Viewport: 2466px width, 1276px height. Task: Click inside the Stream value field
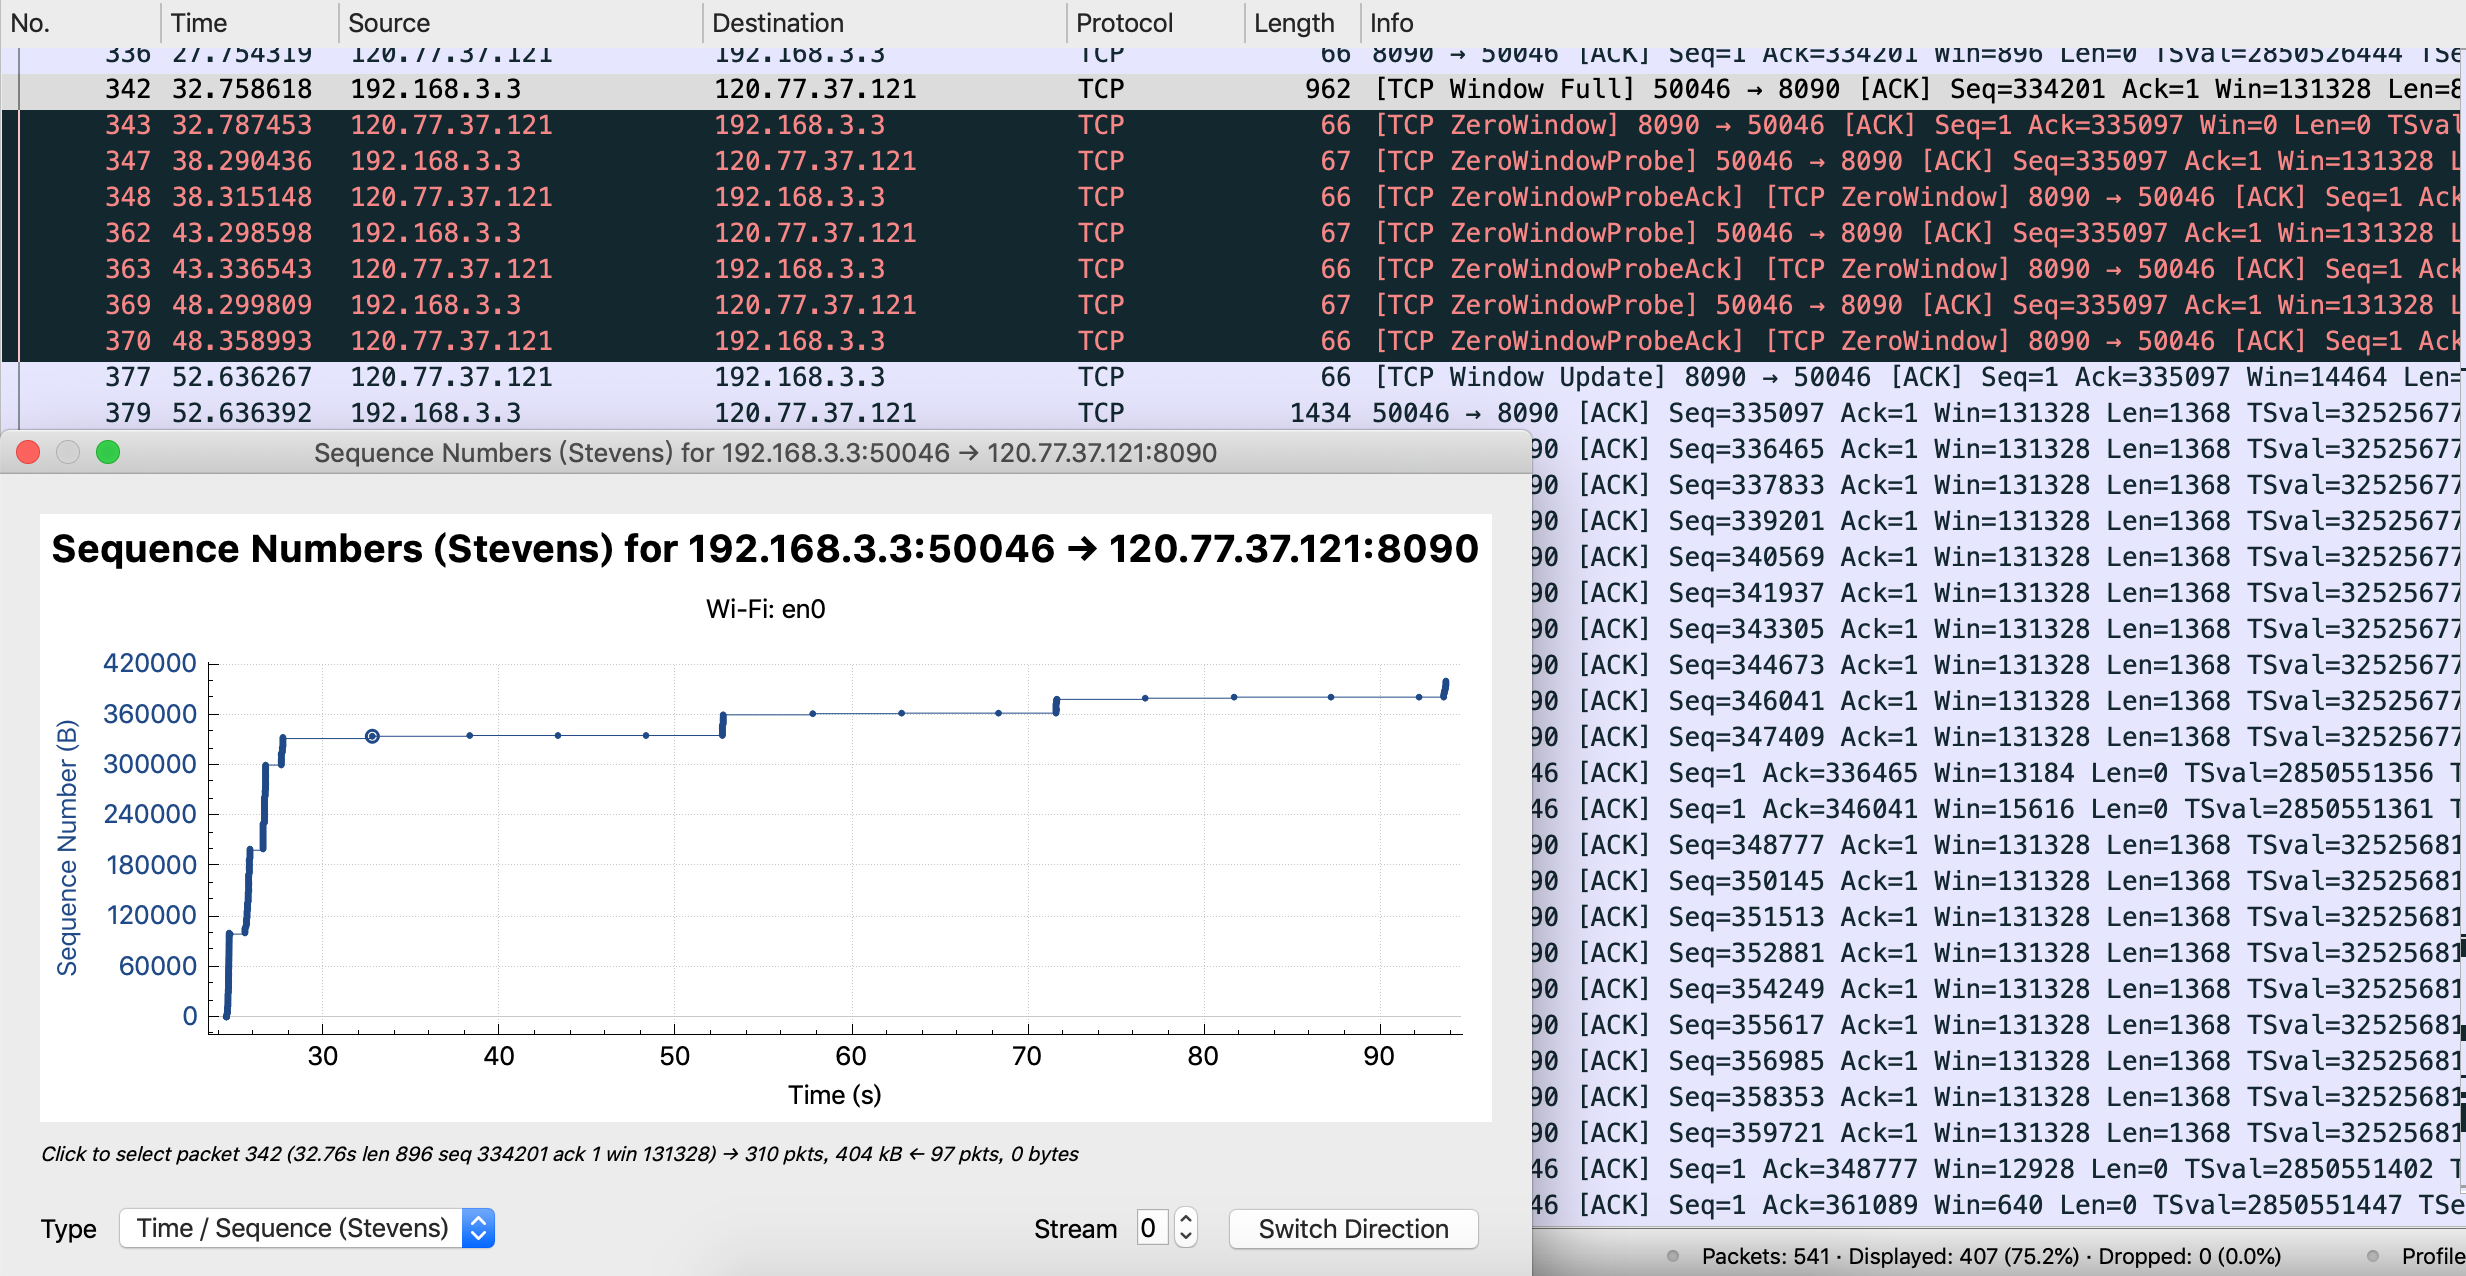[1151, 1228]
